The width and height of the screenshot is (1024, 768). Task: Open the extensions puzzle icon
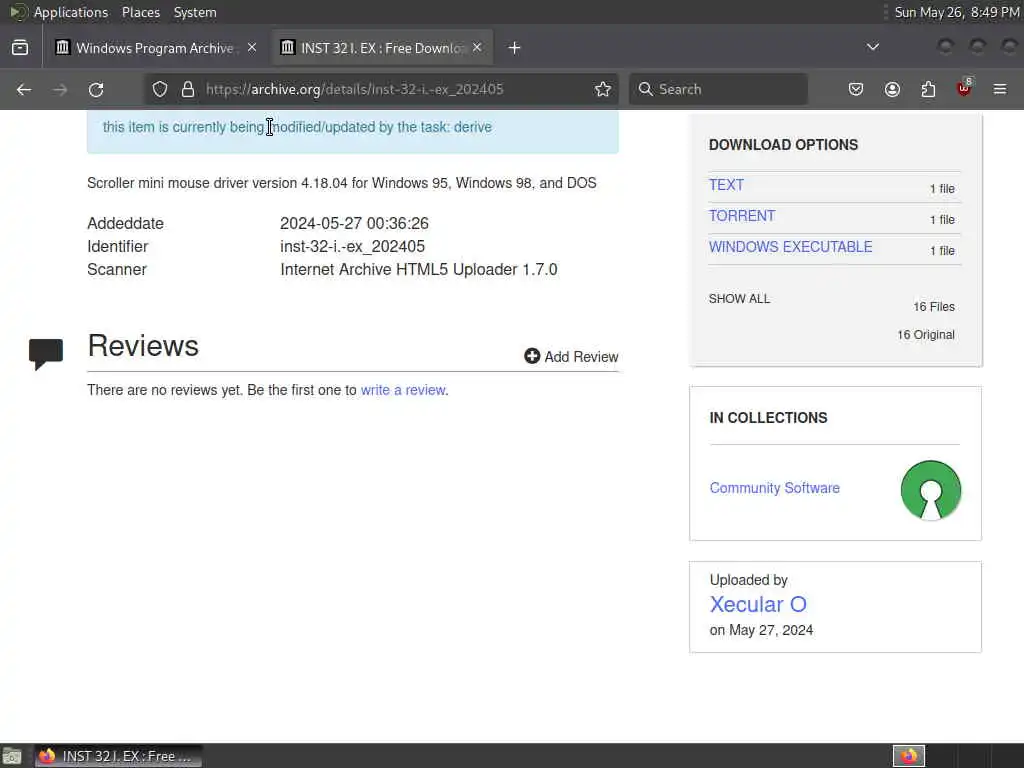point(928,89)
